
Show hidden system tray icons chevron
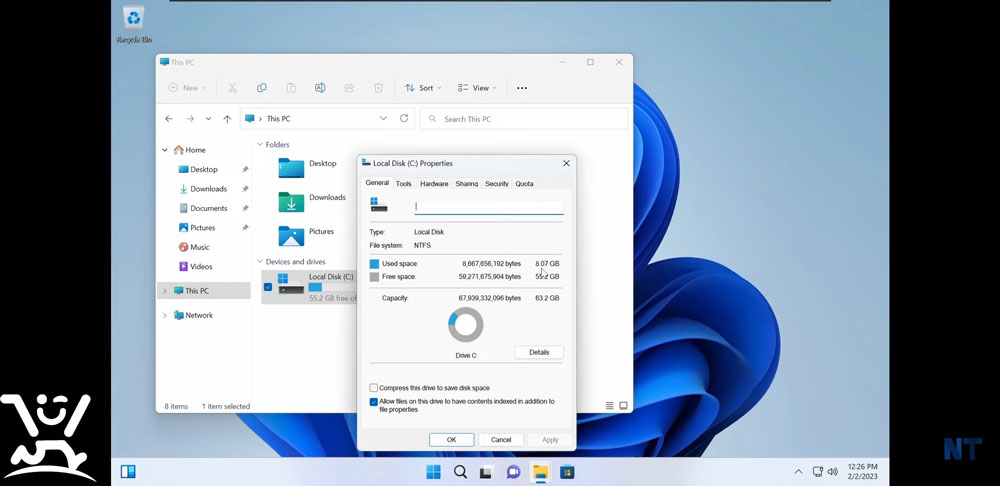tap(798, 472)
